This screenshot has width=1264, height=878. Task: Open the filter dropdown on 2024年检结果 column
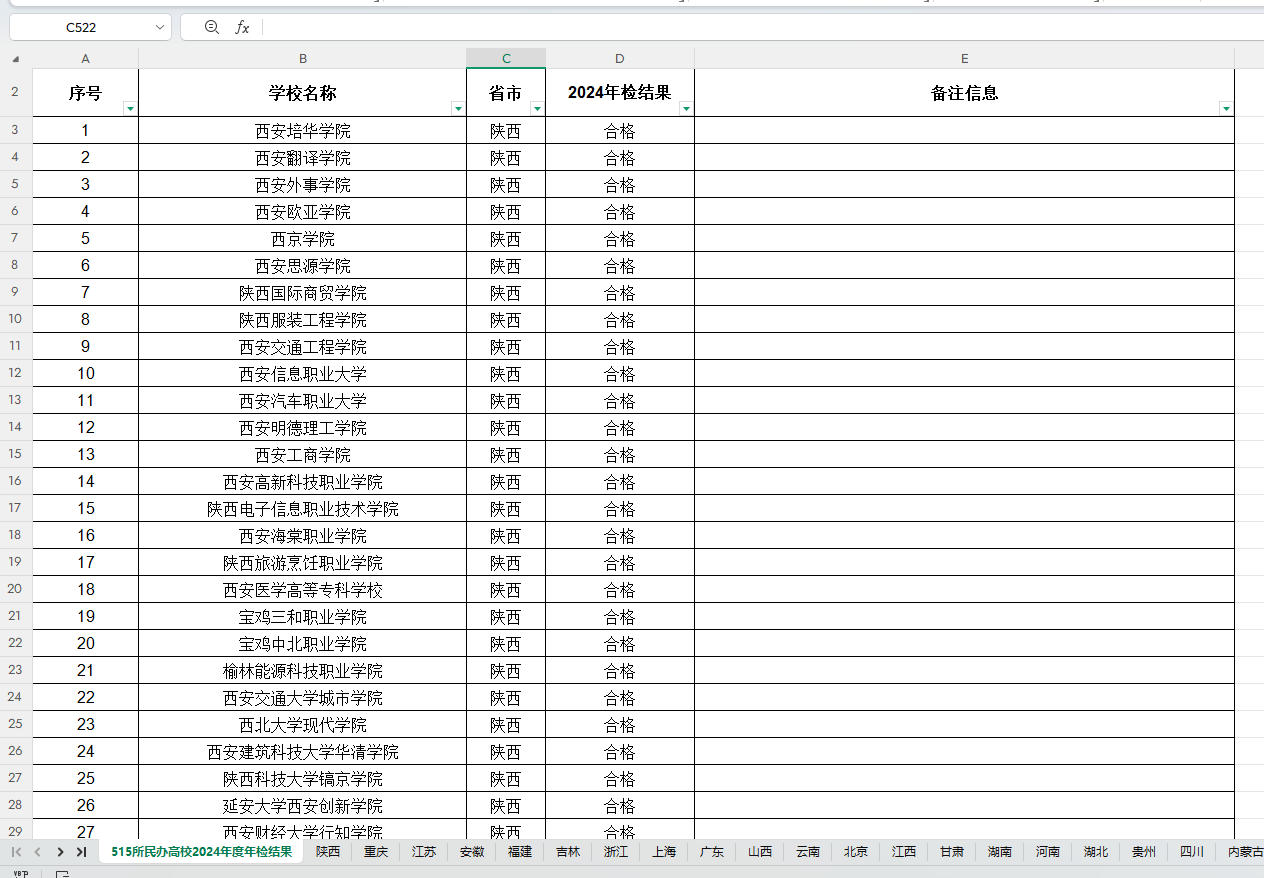point(684,107)
